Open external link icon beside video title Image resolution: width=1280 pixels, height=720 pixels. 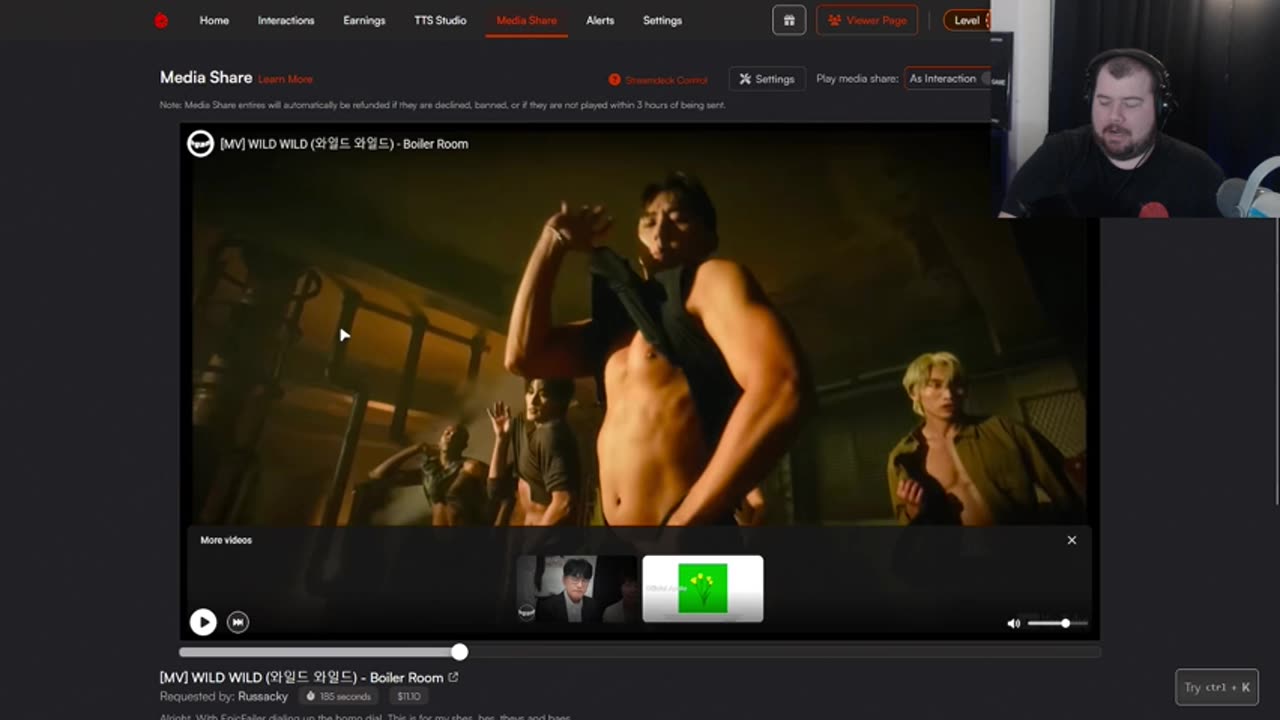coord(453,677)
